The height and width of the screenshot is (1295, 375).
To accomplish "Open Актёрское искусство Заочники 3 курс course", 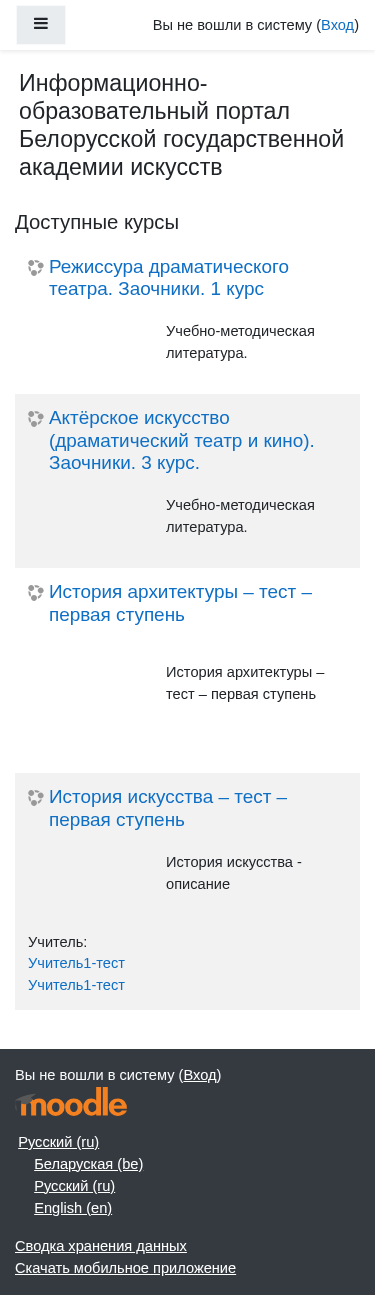I will click(181, 440).
